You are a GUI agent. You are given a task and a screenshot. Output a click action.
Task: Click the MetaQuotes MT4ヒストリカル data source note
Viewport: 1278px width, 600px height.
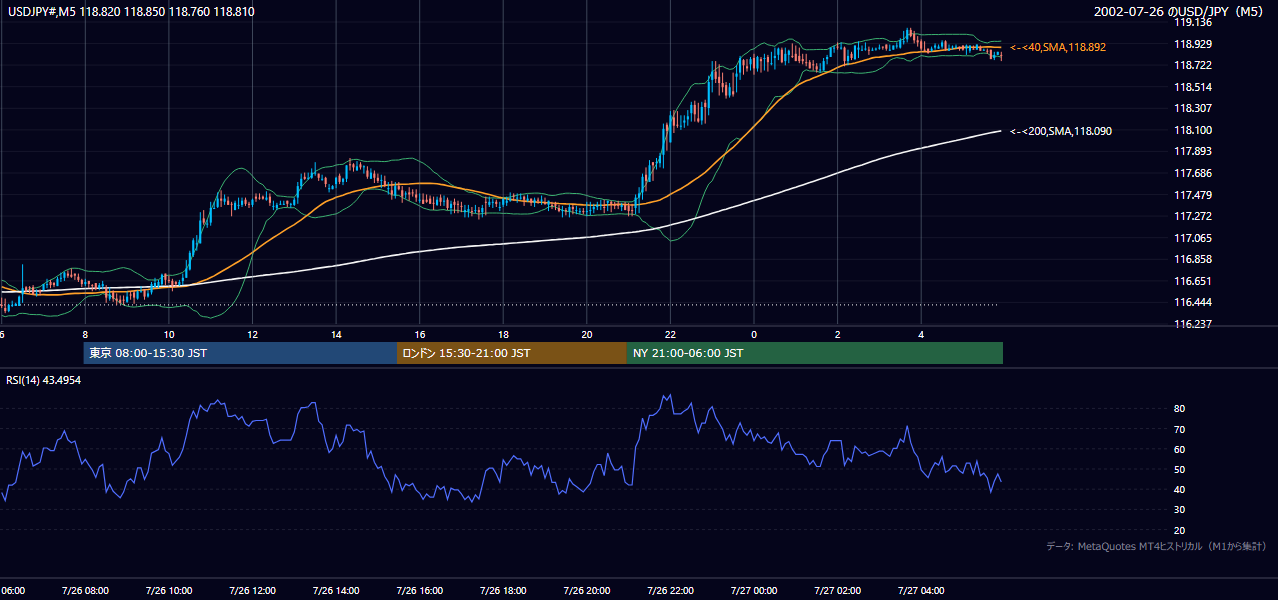[1156, 546]
